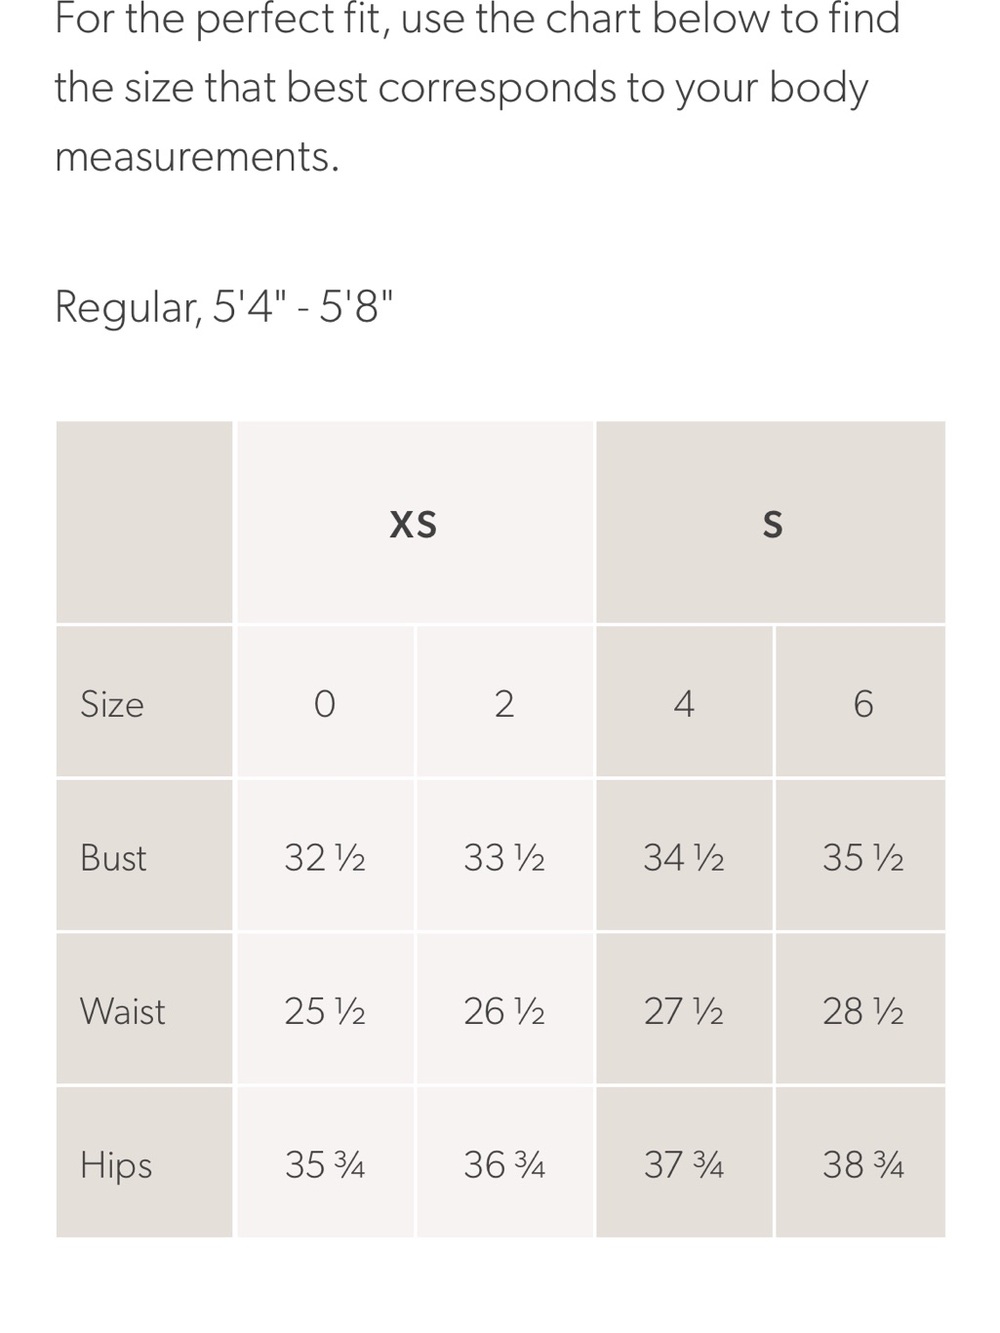Click waist measurement 26 ½

[505, 1011]
